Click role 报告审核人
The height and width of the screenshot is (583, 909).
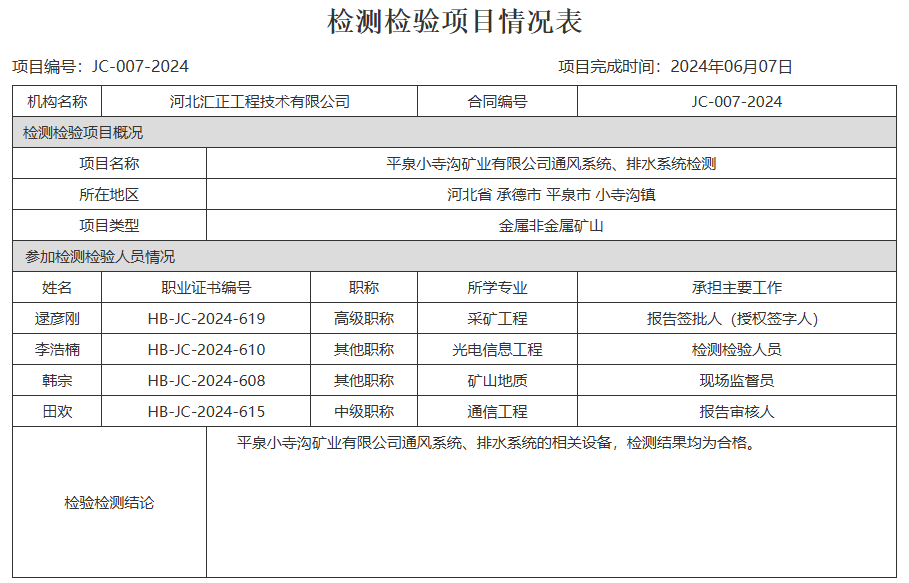tap(737, 411)
